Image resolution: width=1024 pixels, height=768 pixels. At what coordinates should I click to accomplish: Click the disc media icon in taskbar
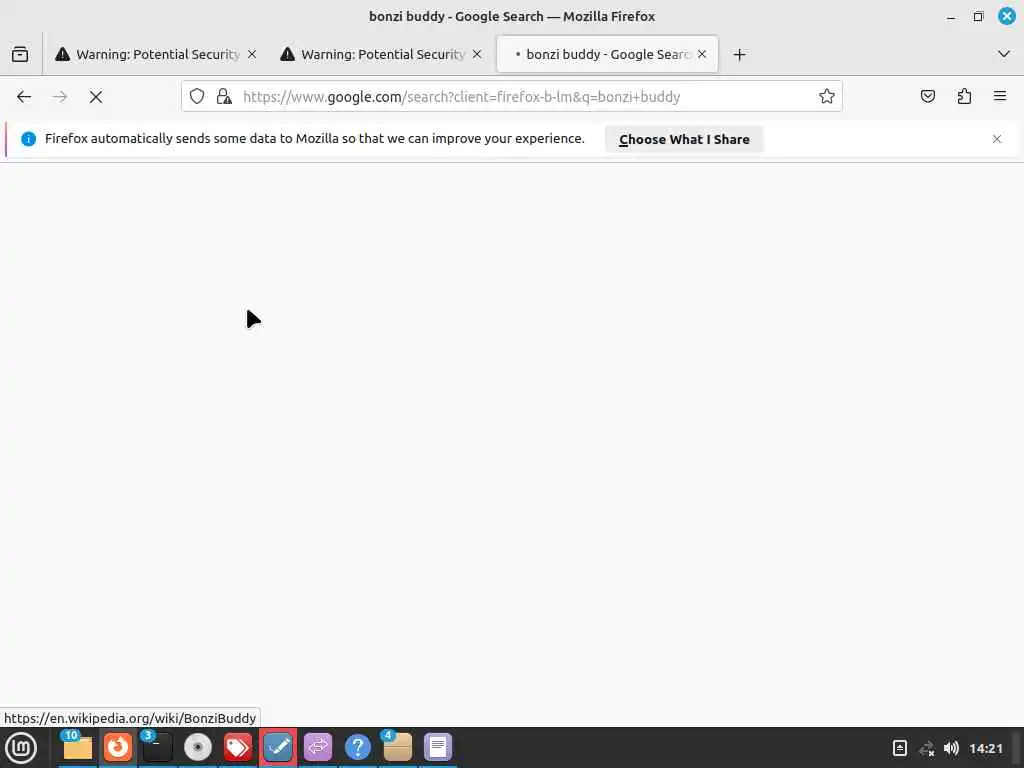tap(198, 748)
